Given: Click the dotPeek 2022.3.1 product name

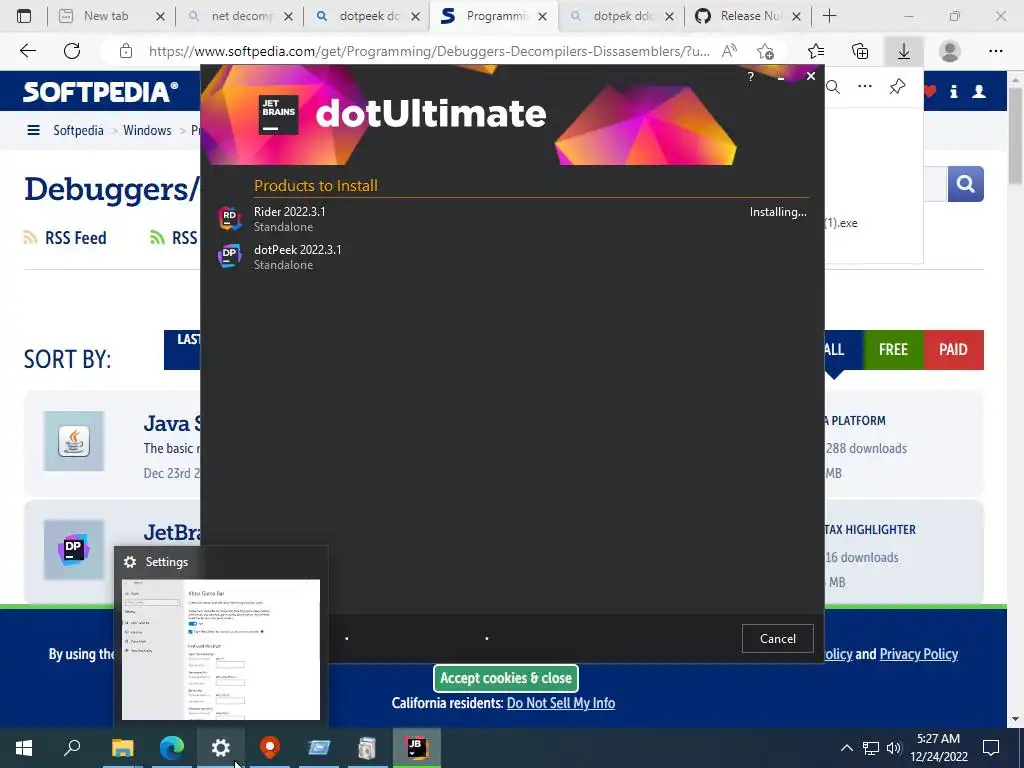Looking at the screenshot, I should (x=297, y=249).
